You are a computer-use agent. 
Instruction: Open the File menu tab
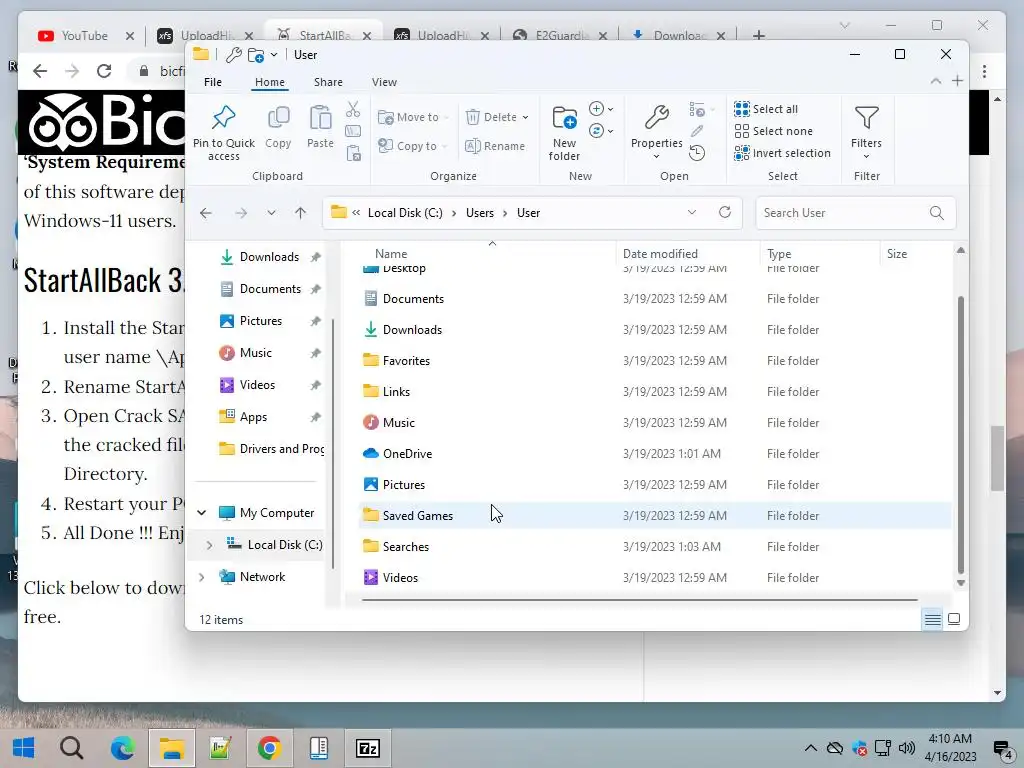tap(213, 82)
